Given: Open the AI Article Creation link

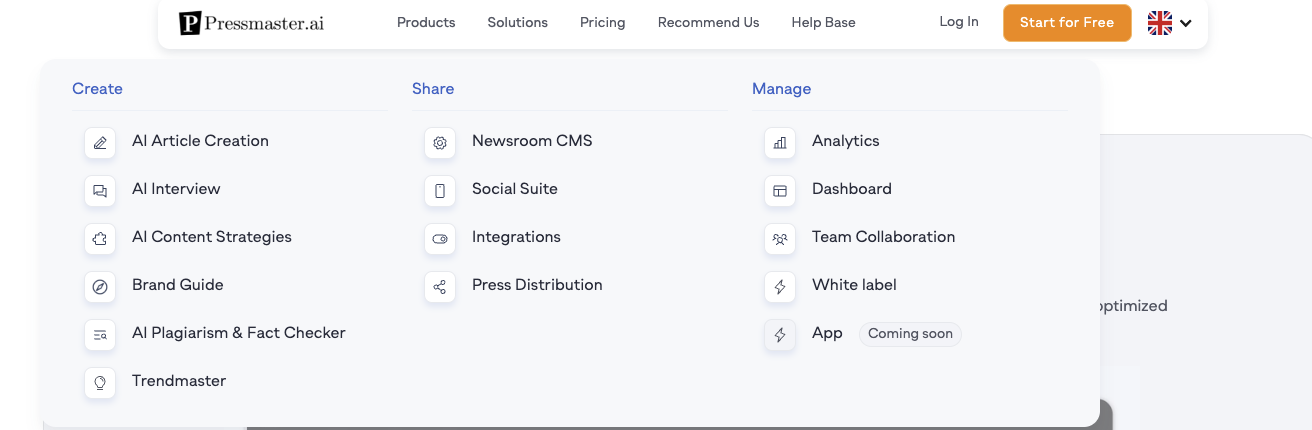Looking at the screenshot, I should click(x=200, y=141).
